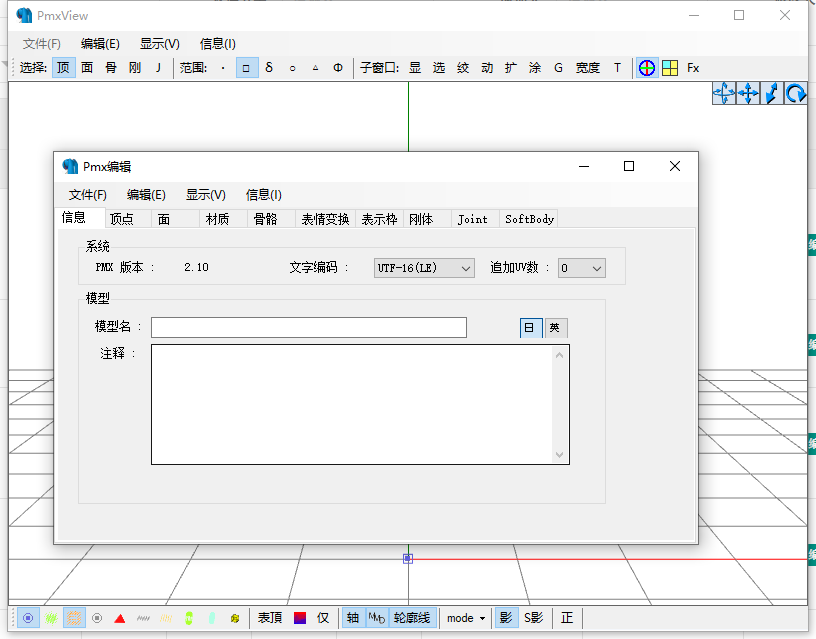Image resolution: width=816 pixels, height=639 pixels.
Task: Select the triangle range option
Action: [315, 68]
